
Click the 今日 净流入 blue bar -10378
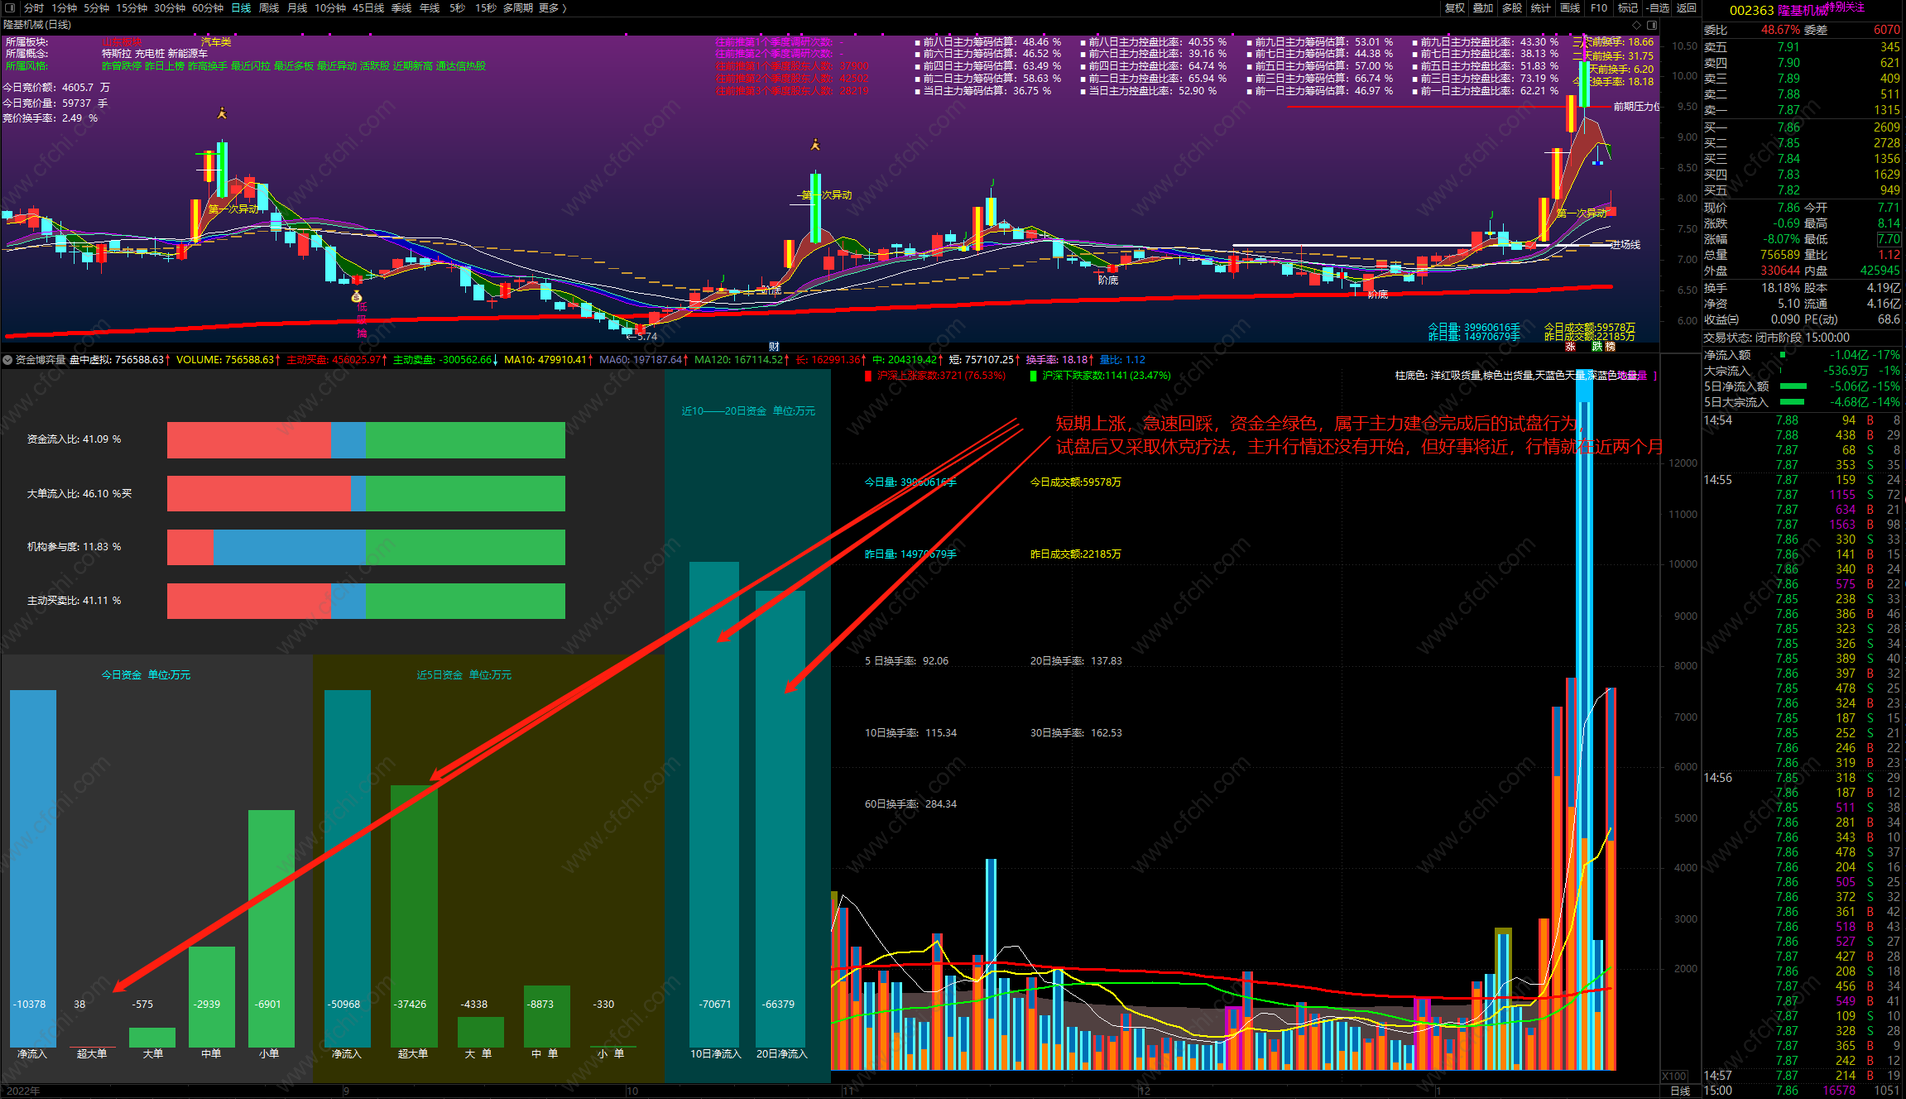click(33, 868)
